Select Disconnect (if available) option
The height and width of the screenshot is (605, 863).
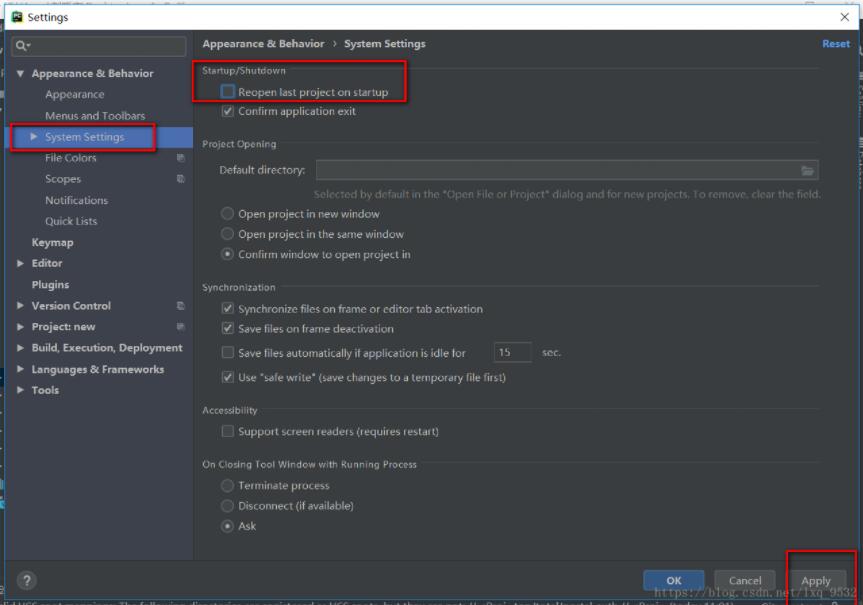tap(227, 506)
